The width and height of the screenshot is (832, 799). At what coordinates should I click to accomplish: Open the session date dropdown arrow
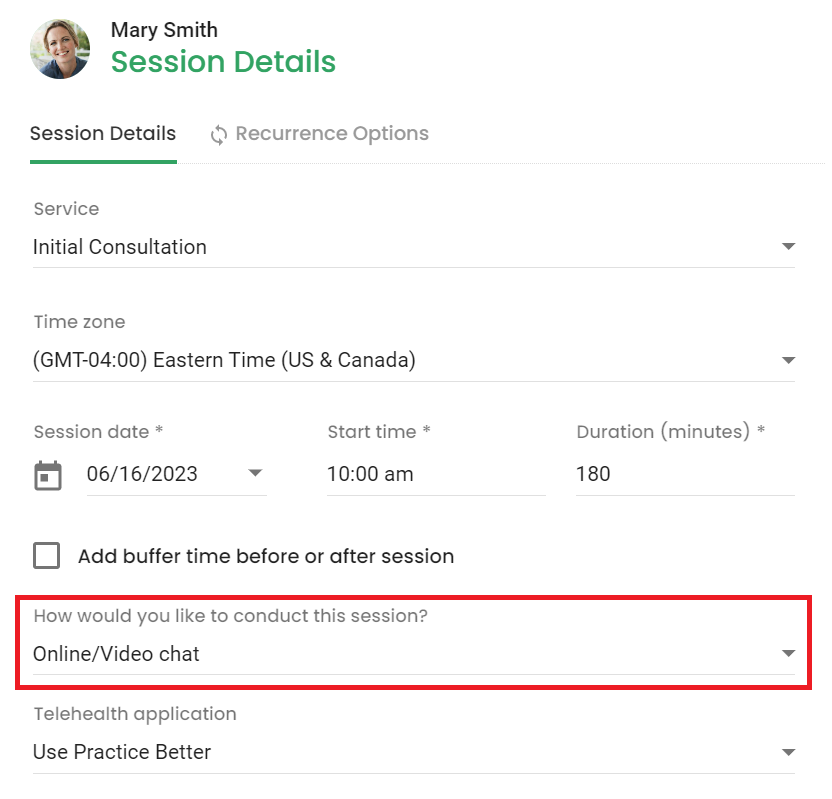tap(255, 473)
